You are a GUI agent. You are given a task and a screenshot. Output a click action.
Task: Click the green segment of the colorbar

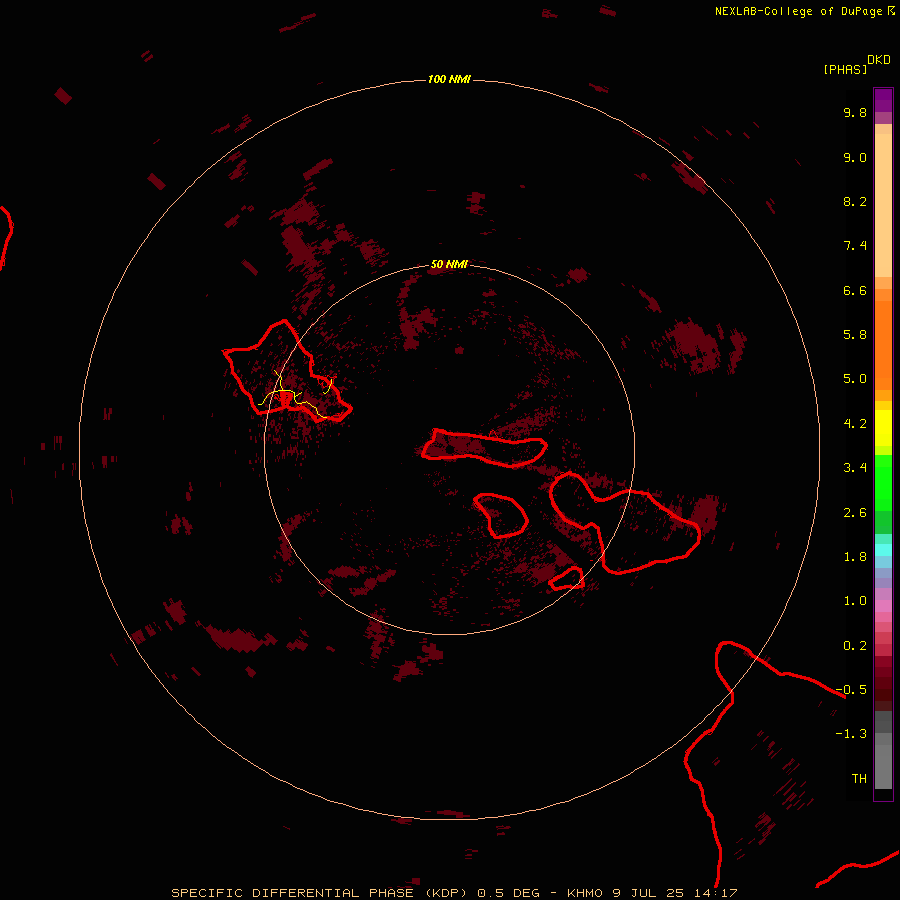click(x=883, y=483)
